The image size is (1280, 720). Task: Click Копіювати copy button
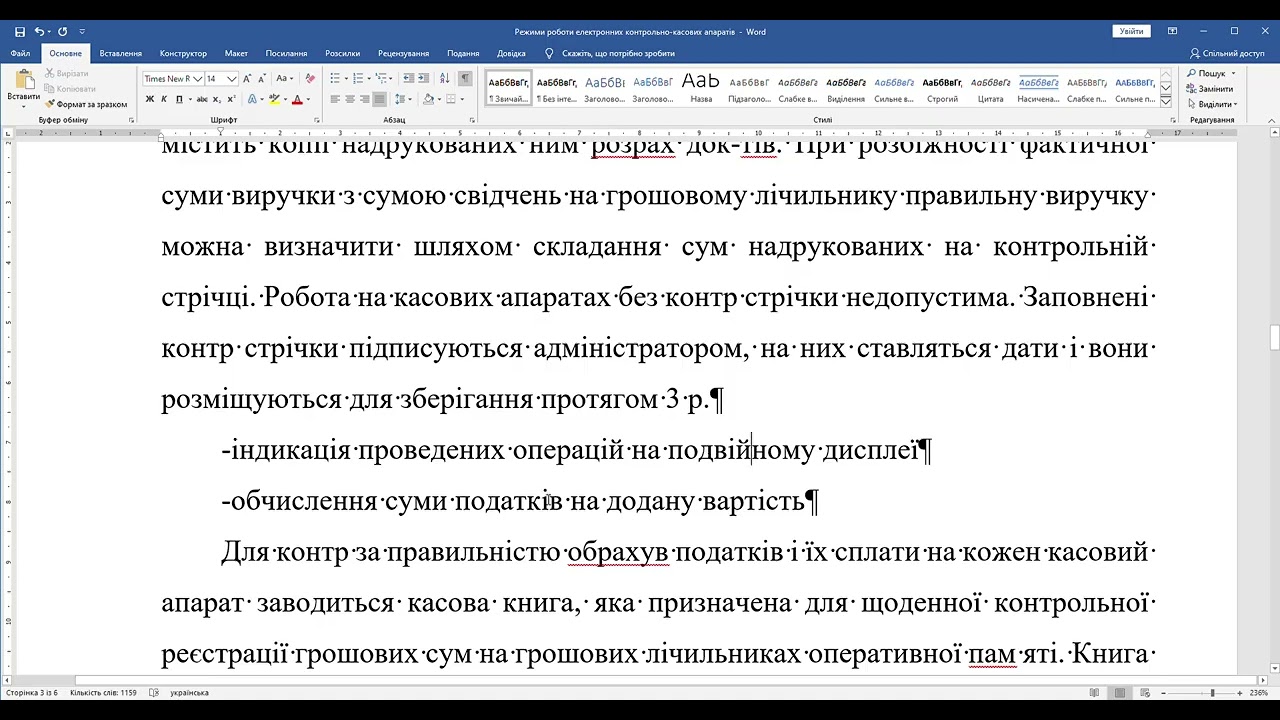(70, 89)
